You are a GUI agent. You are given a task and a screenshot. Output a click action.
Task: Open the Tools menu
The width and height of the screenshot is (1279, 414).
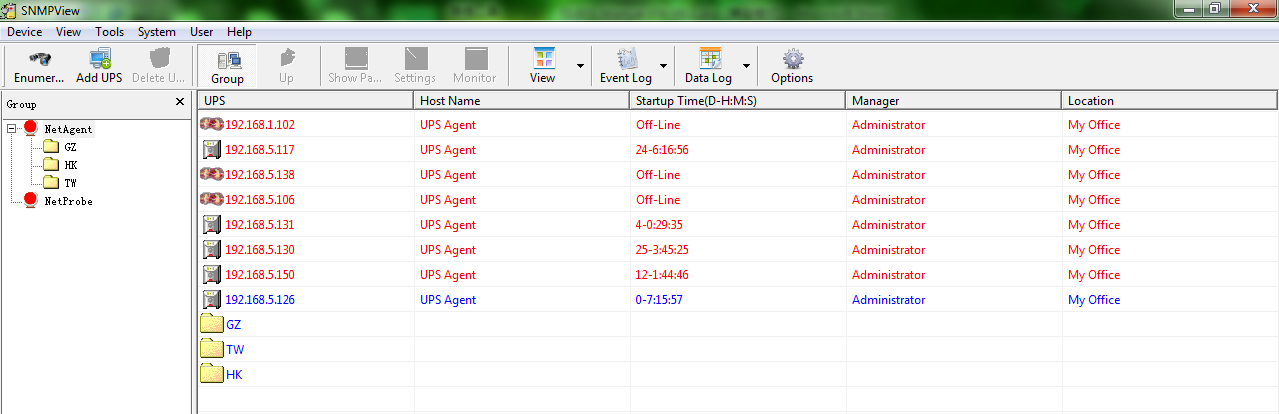(109, 32)
